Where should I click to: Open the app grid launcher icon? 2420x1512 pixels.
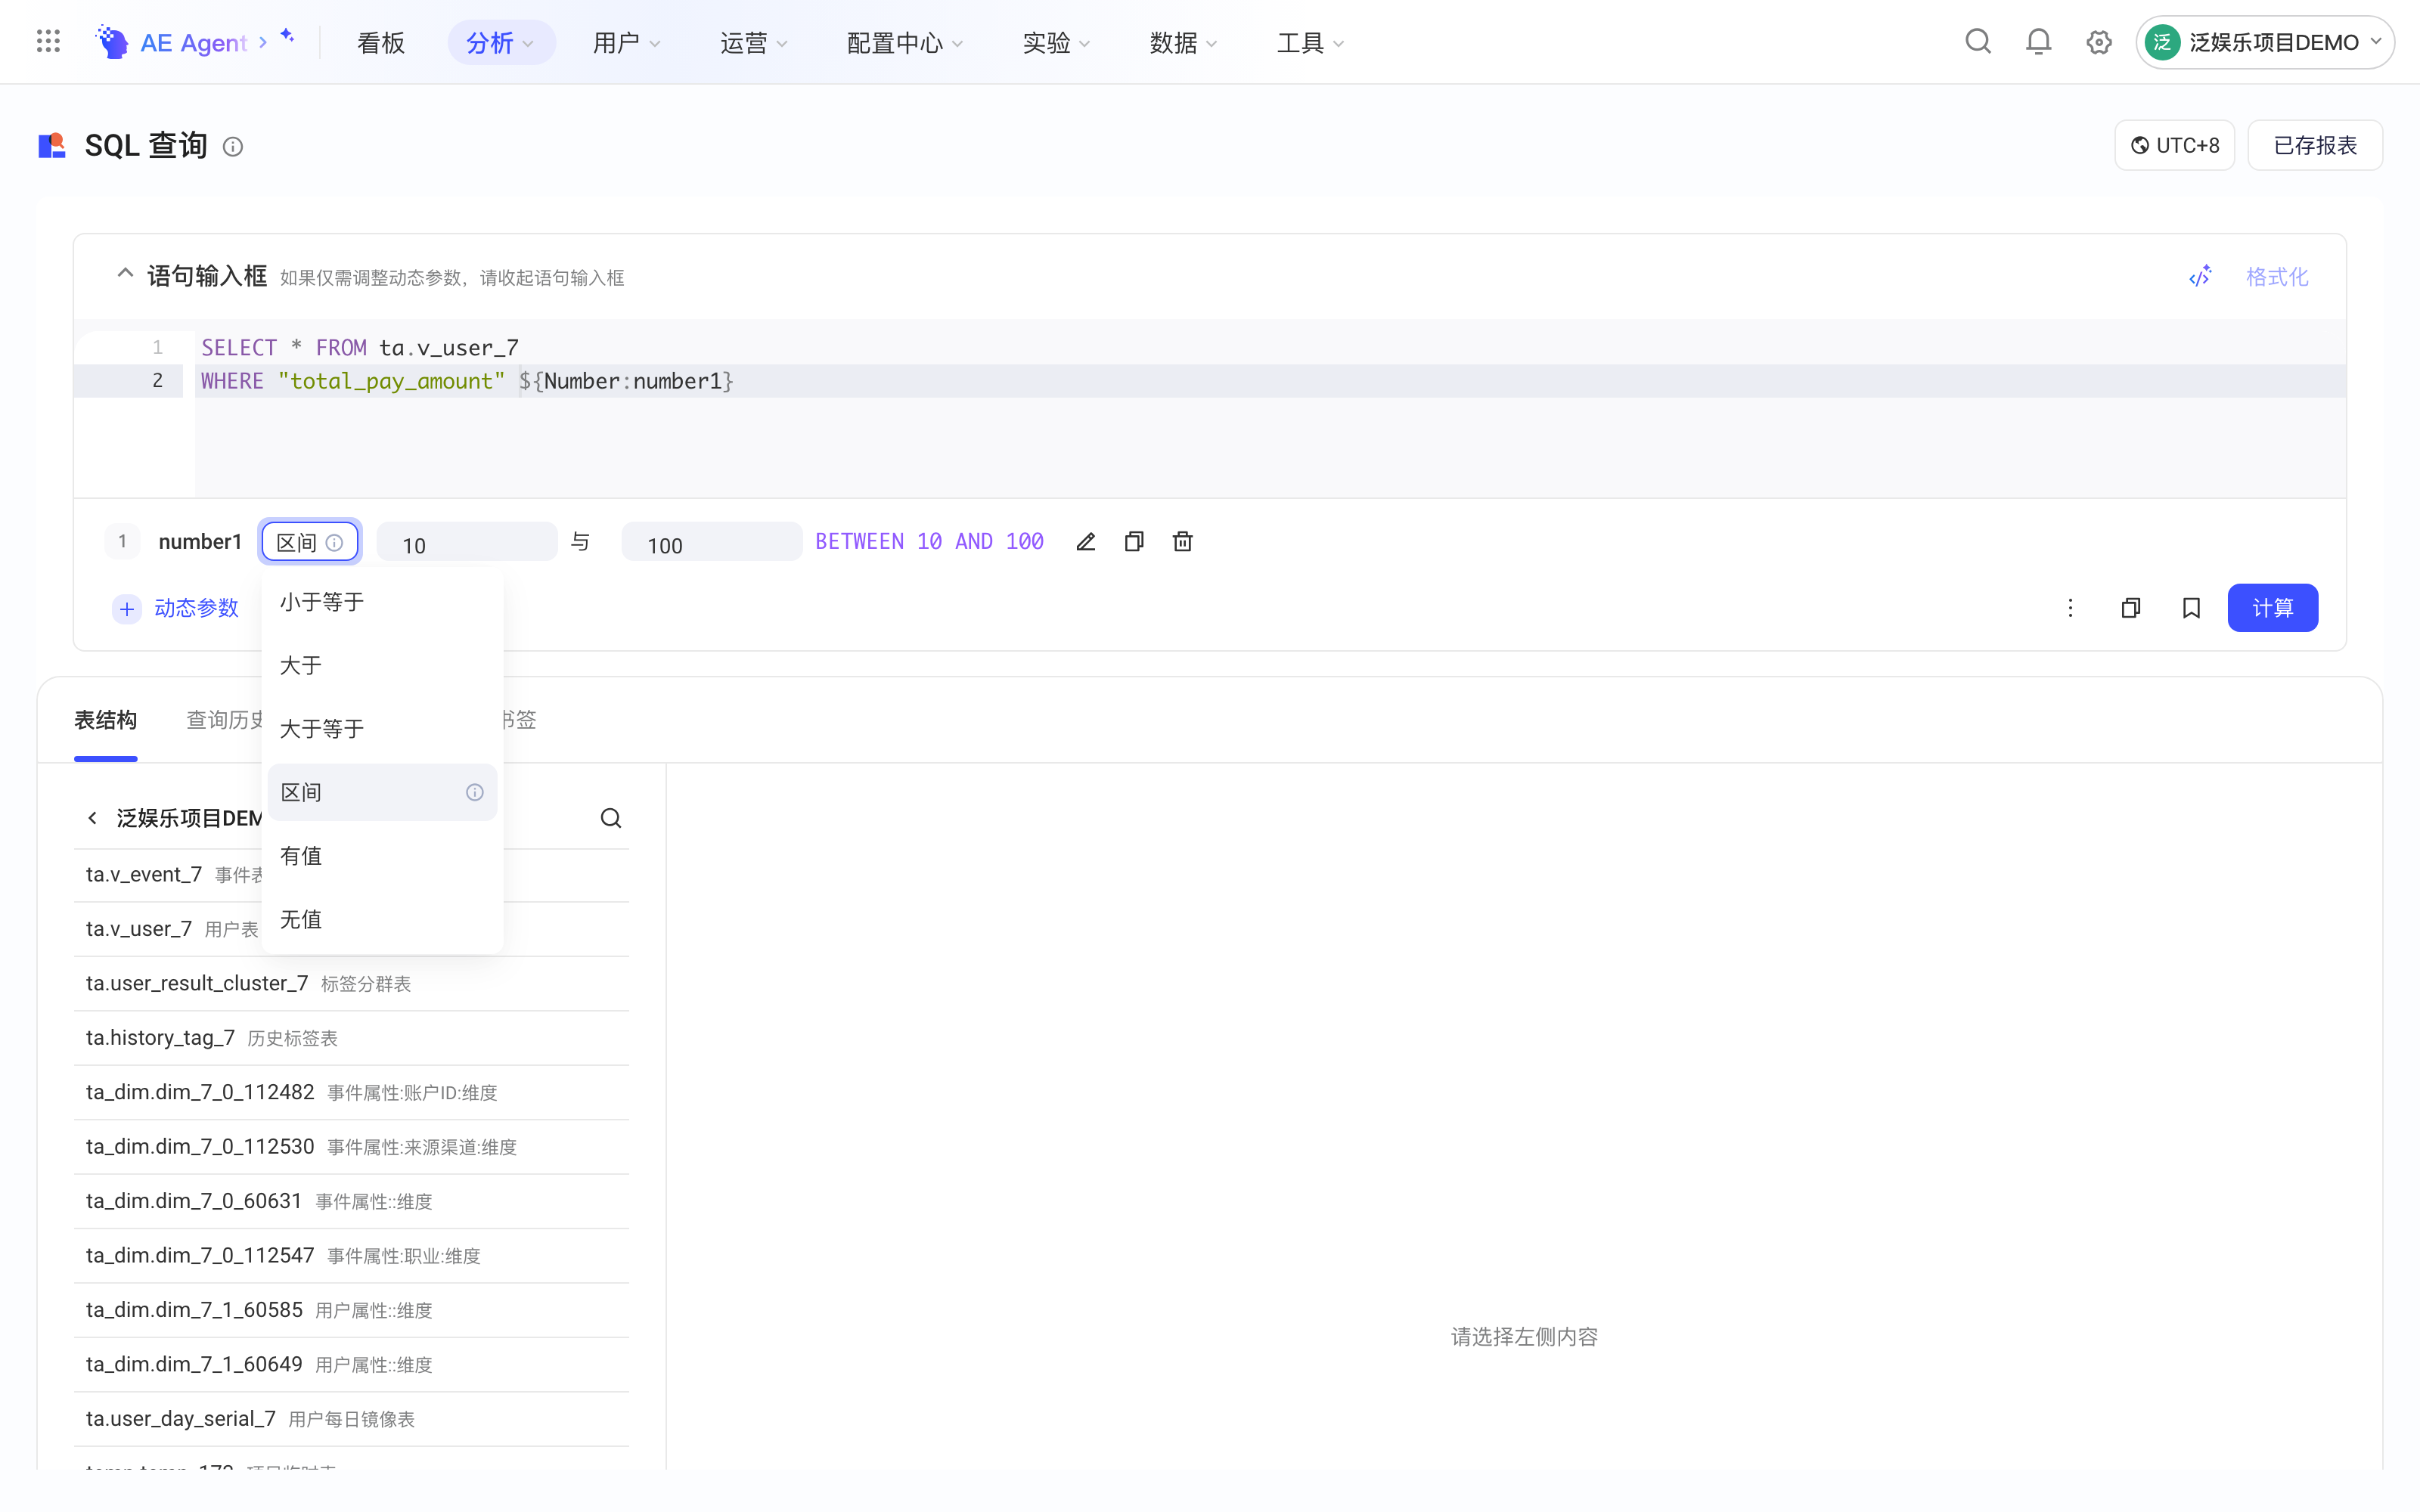(x=48, y=41)
